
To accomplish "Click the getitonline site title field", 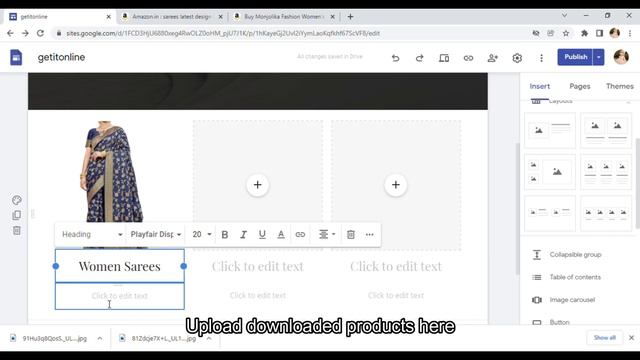I will point(62,57).
